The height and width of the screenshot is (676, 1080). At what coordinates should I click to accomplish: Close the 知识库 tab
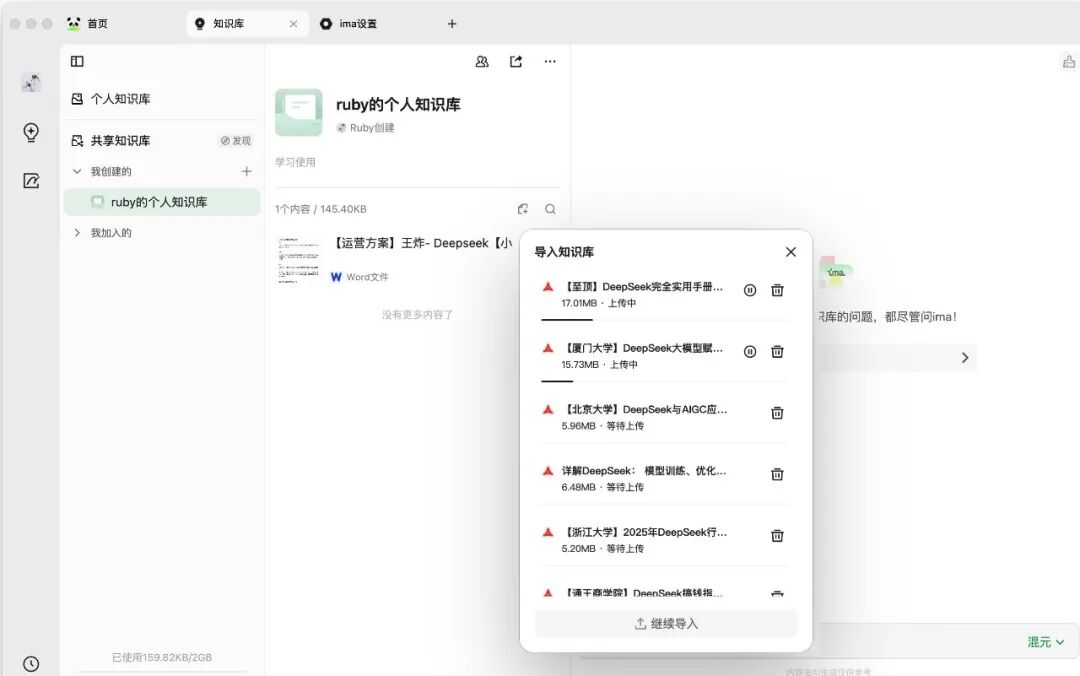293,23
